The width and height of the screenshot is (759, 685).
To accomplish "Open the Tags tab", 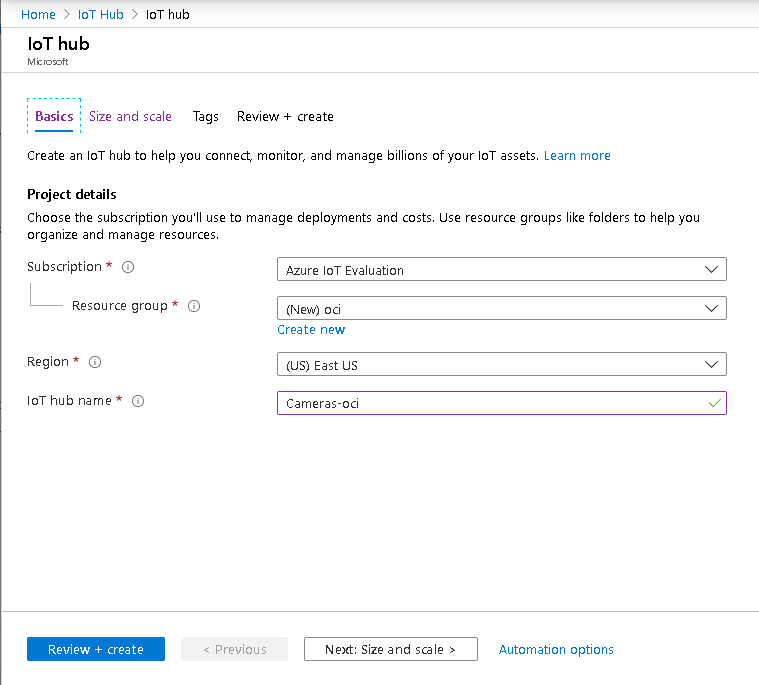I will tap(206, 117).
